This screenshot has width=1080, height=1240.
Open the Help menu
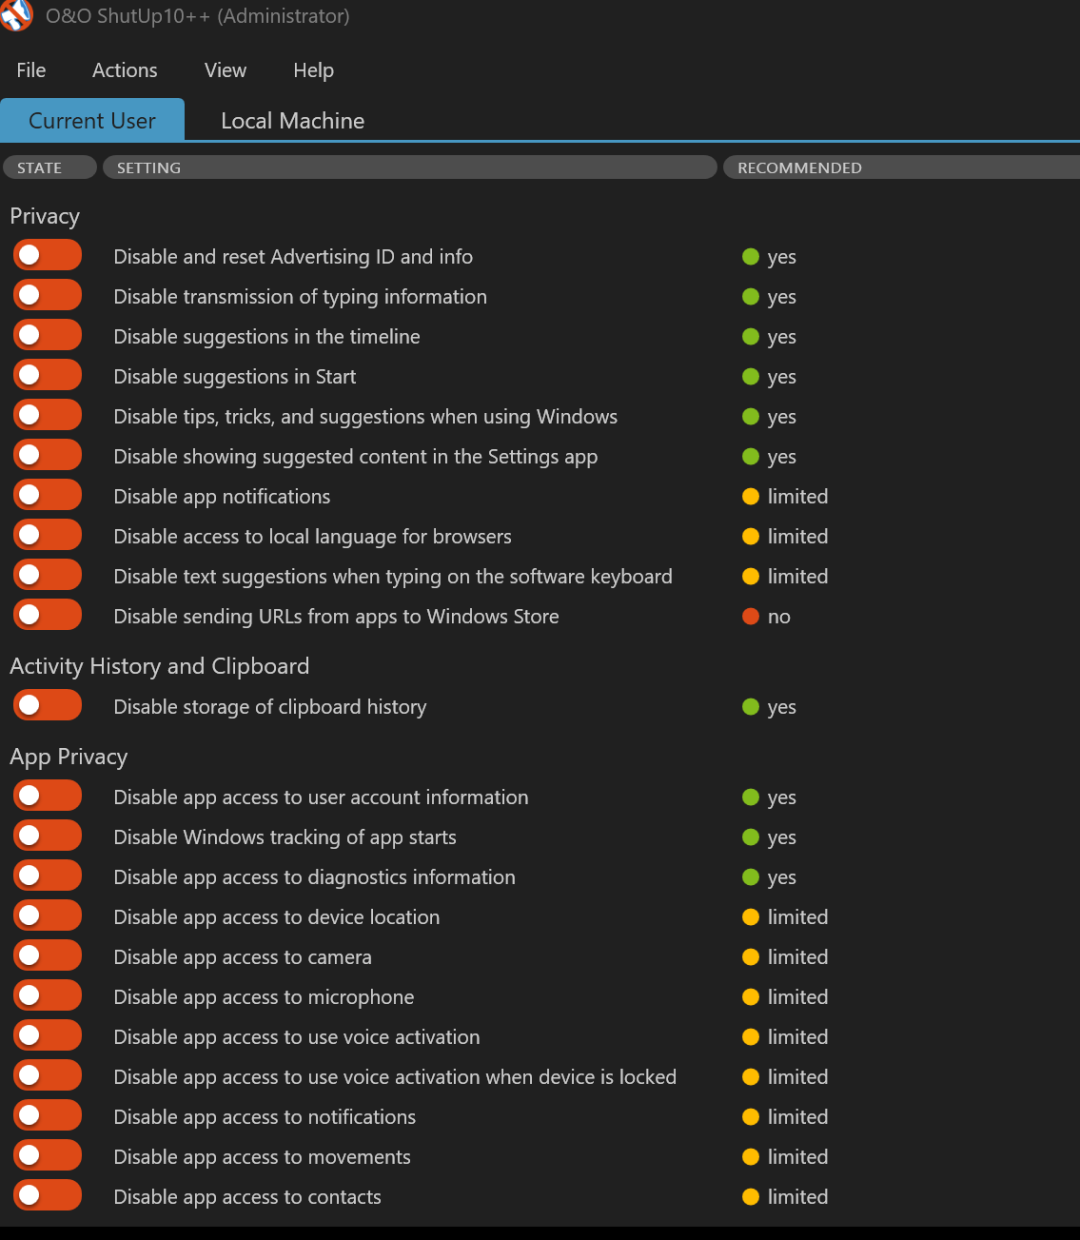[x=313, y=70]
